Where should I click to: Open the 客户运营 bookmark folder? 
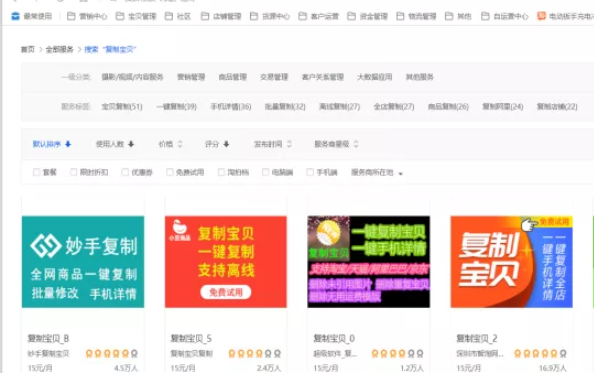pyautogui.click(x=319, y=16)
